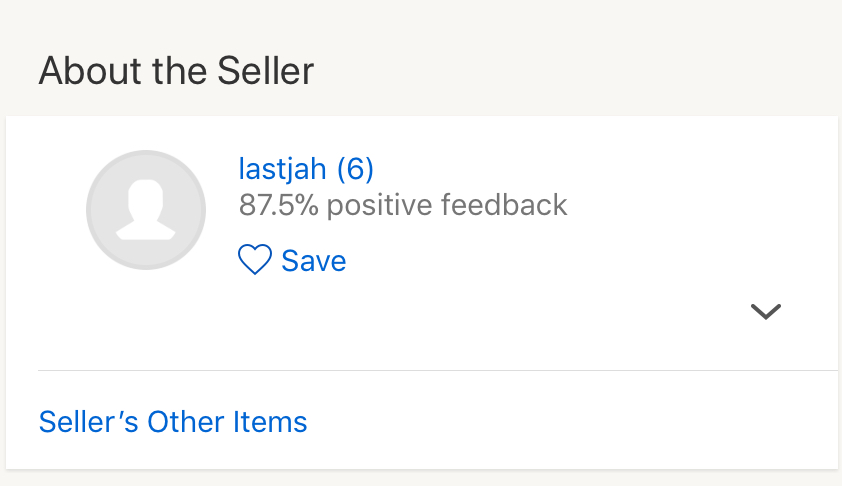
Task: Click the number 6 in parentheses
Action: 355,170
